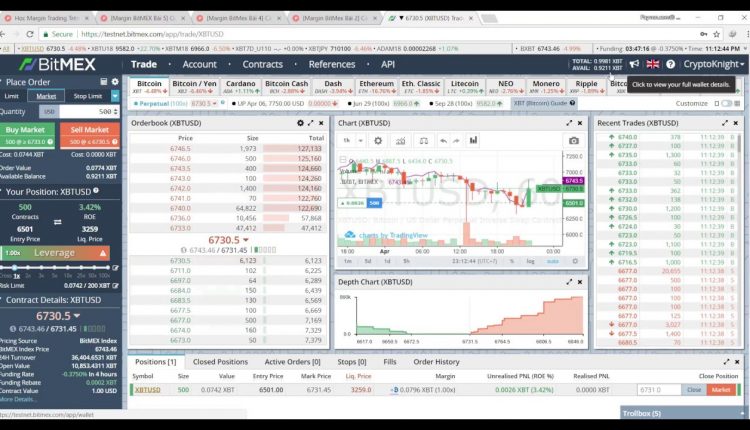Open compare symbols scale icon on chart
Viewport: 750px width, 430px height.
coord(423,141)
